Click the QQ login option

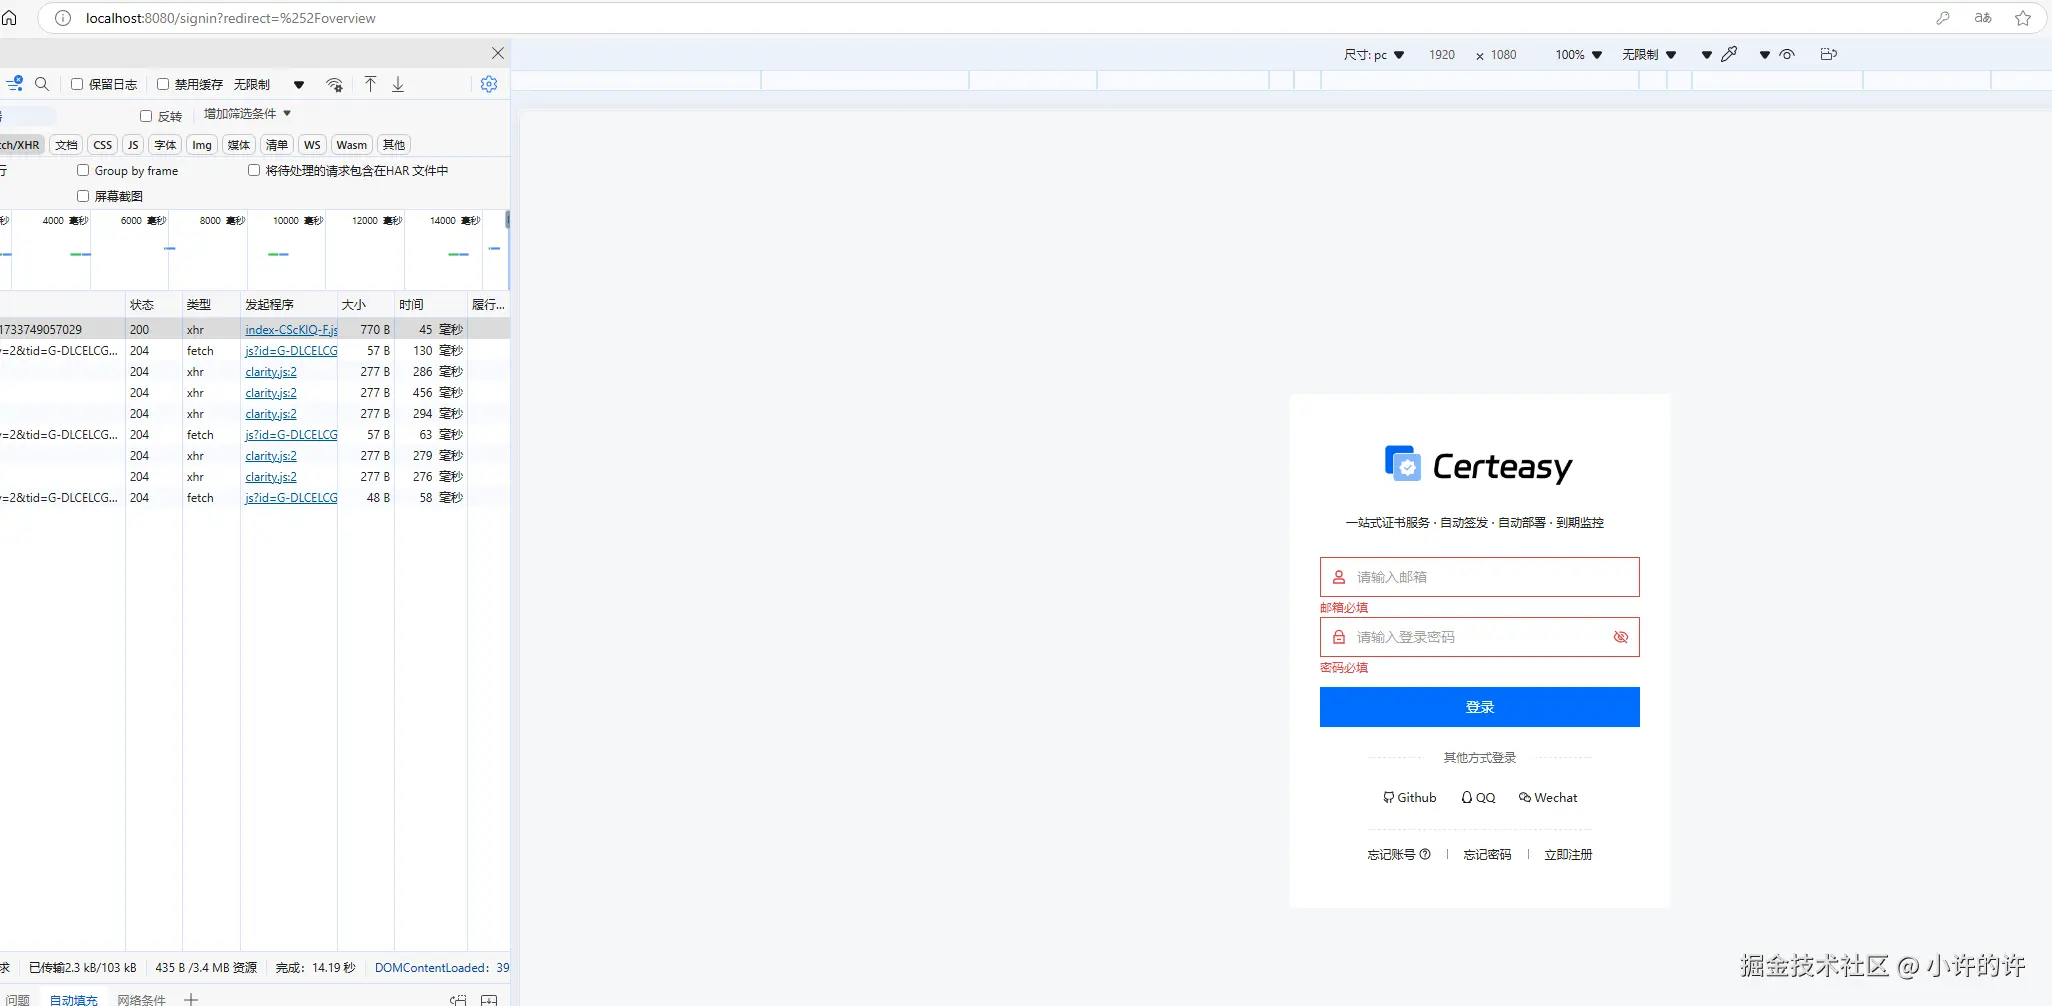point(1478,797)
